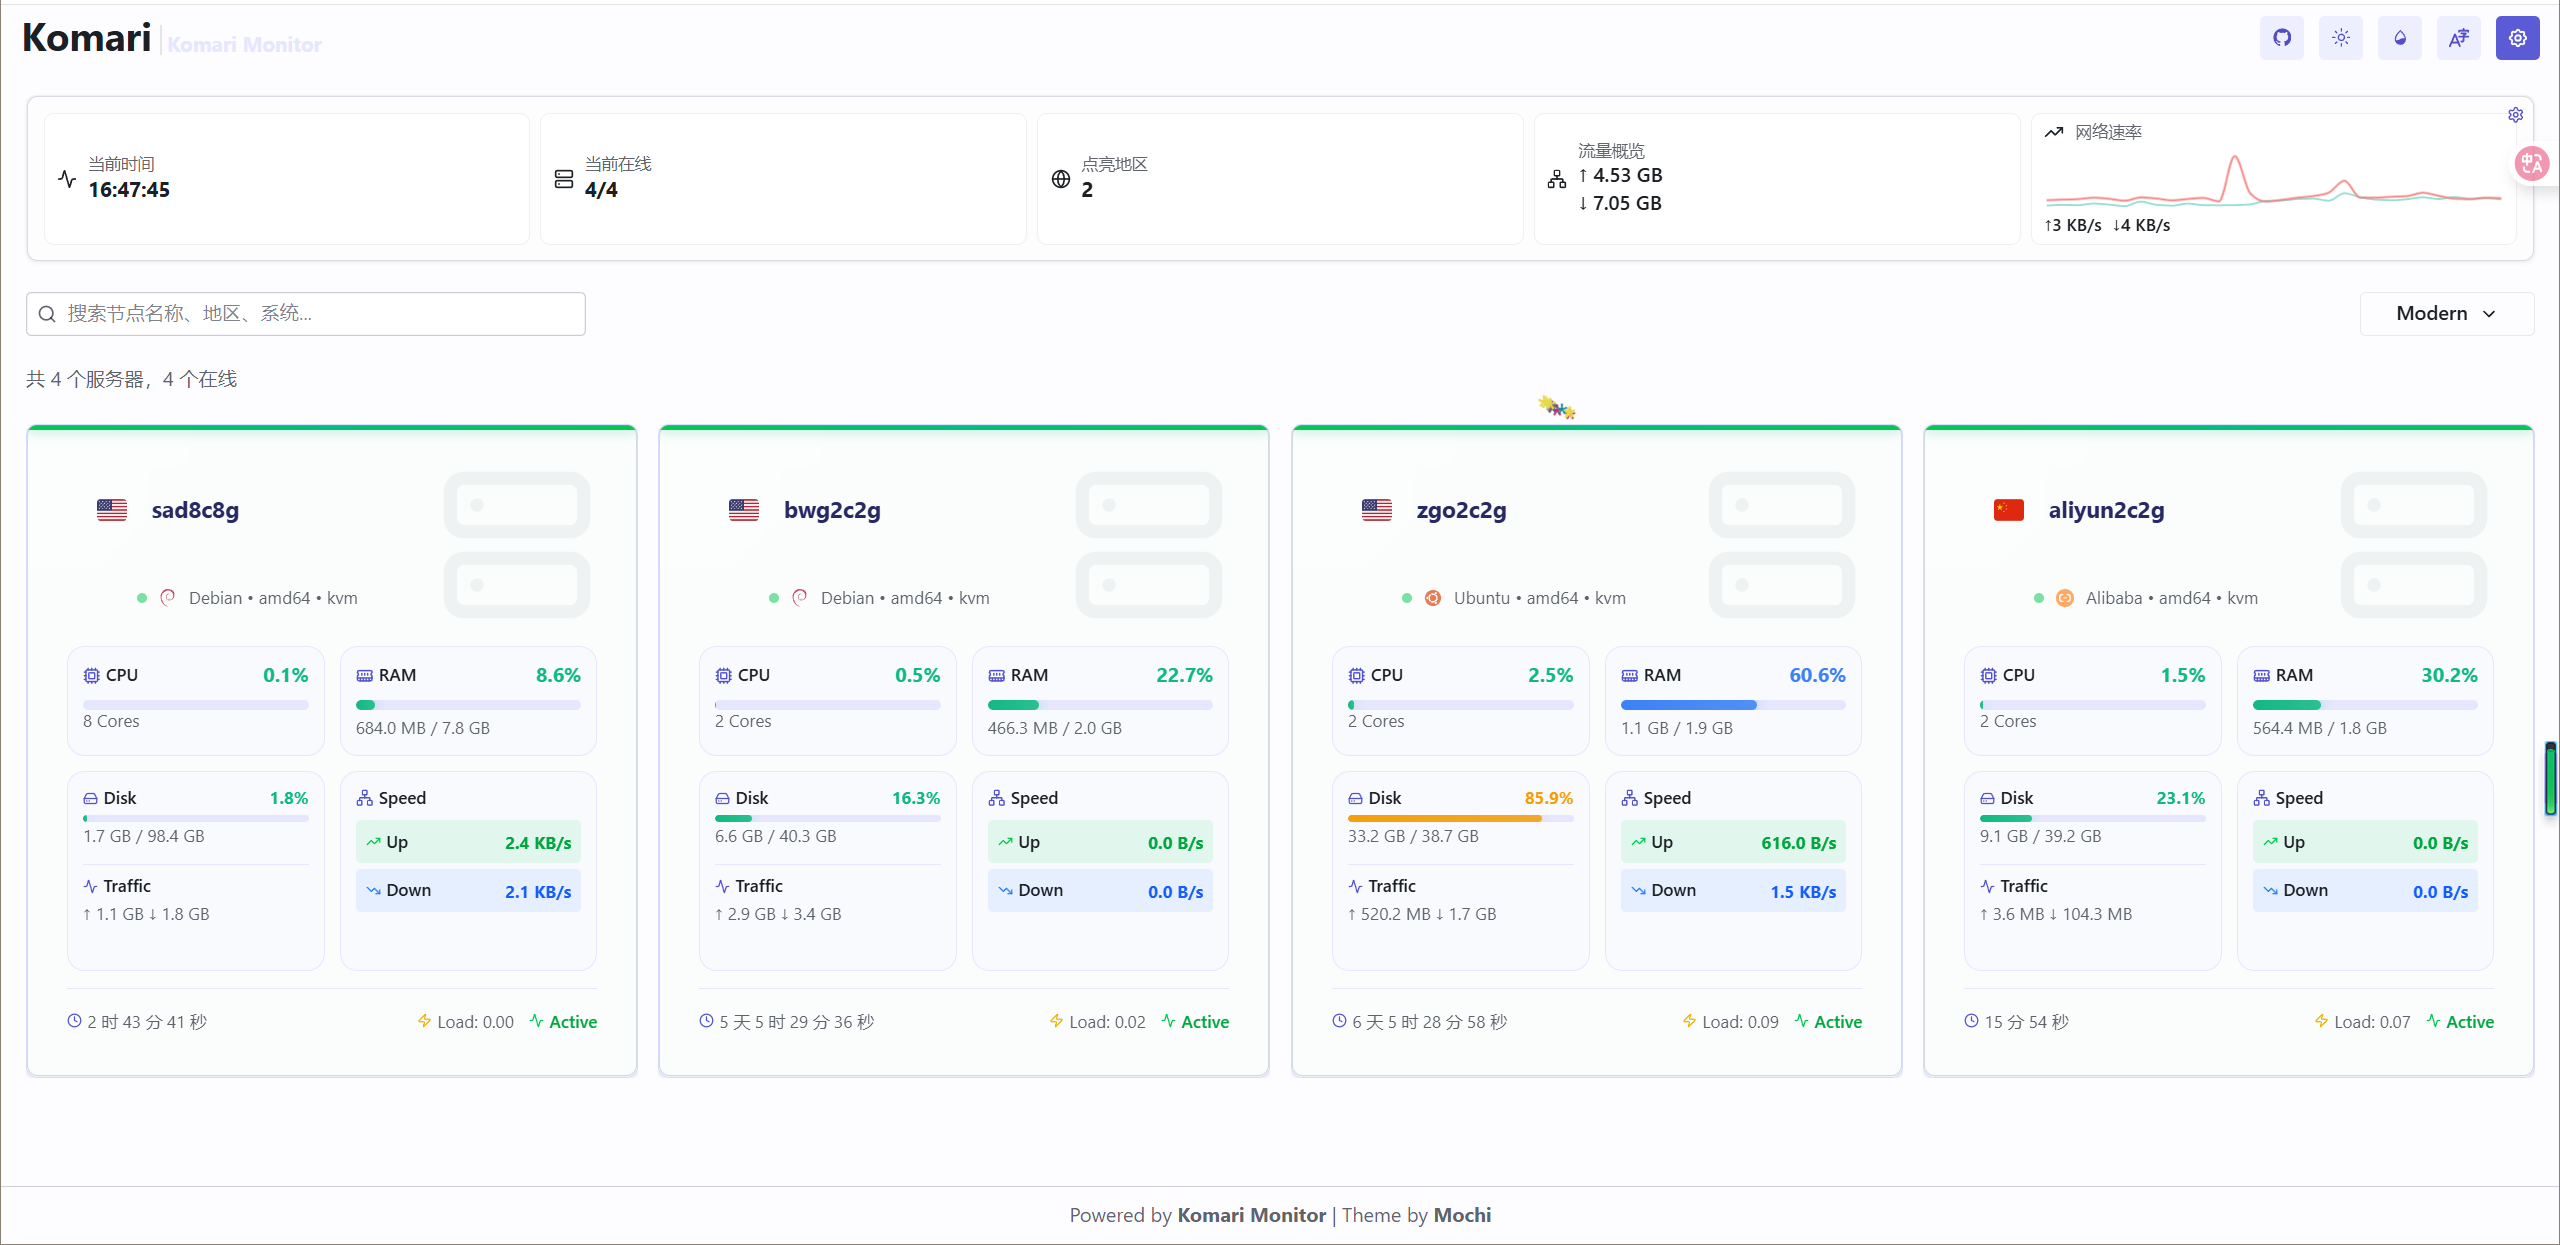Image resolution: width=2560 pixels, height=1245 pixels.
Task: Open the sad8c8g server card title
Action: point(195,510)
